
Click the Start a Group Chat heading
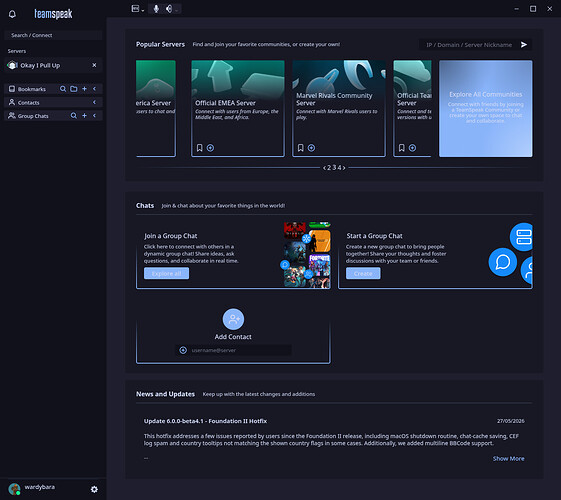[x=374, y=236]
